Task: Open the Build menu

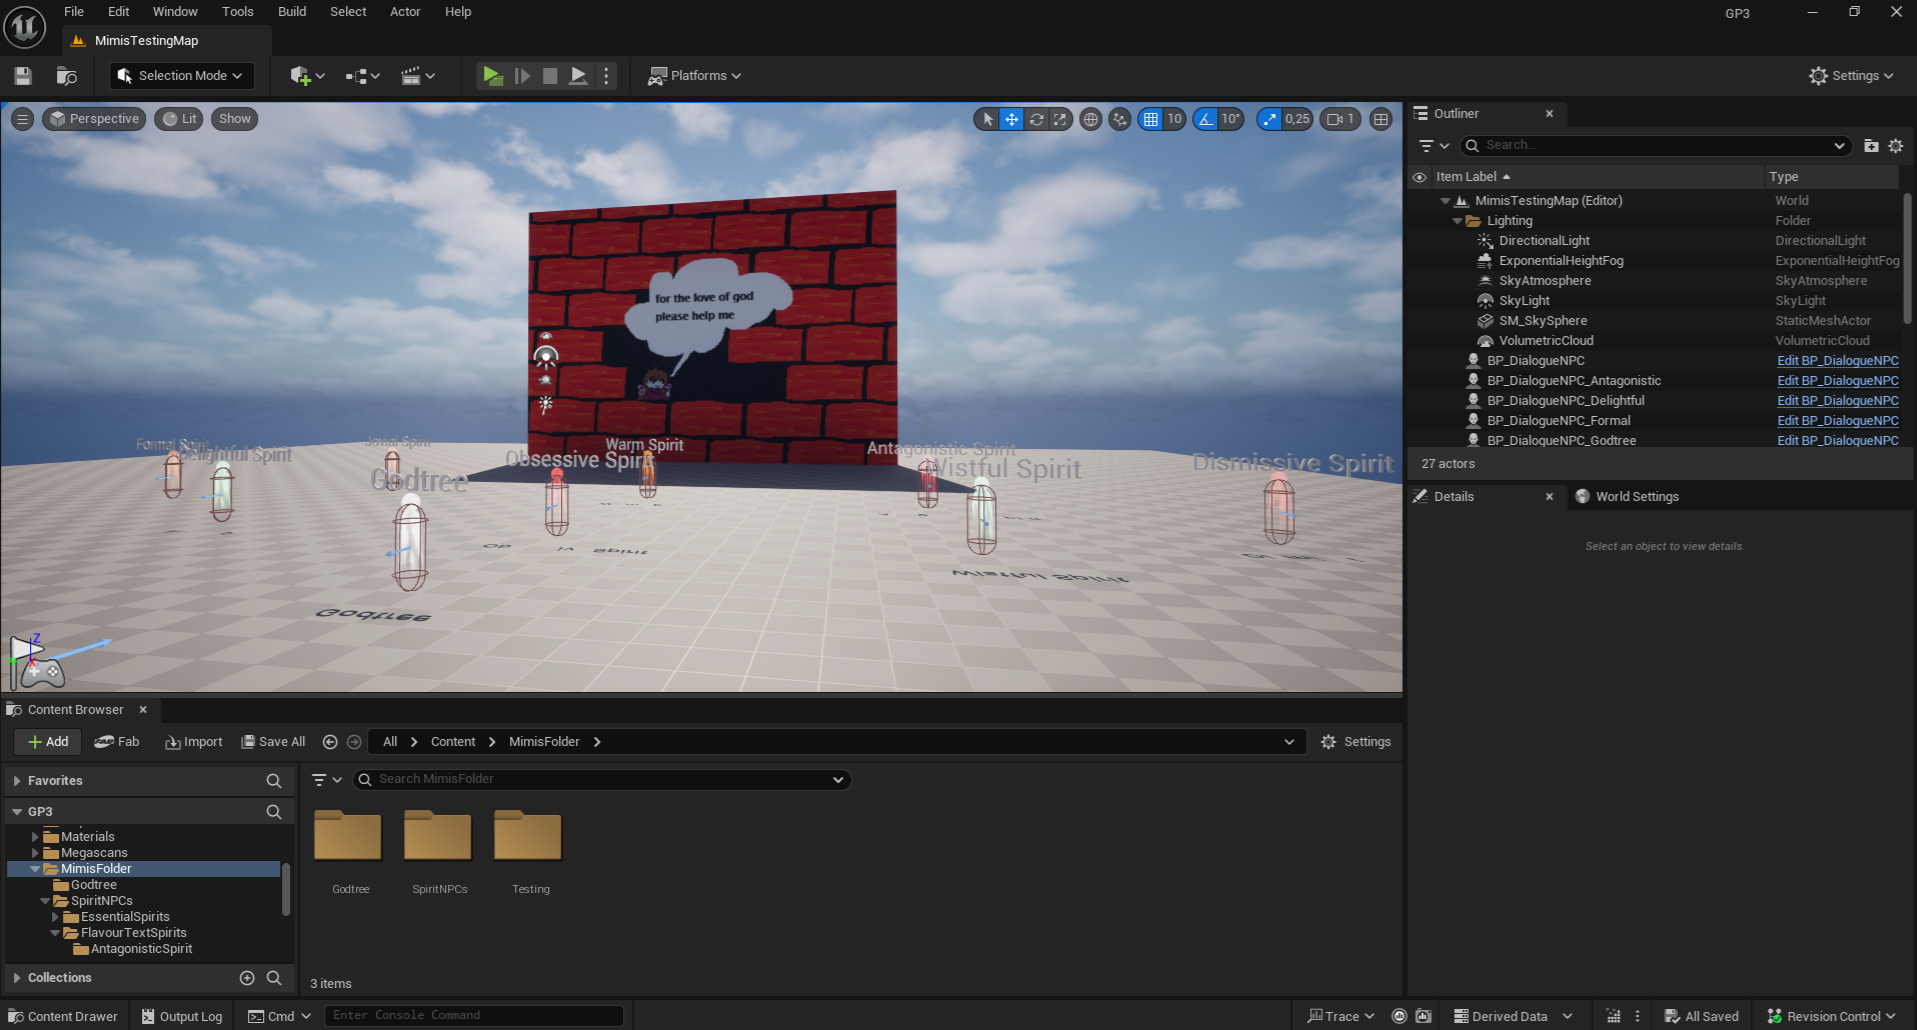Action: coord(292,12)
